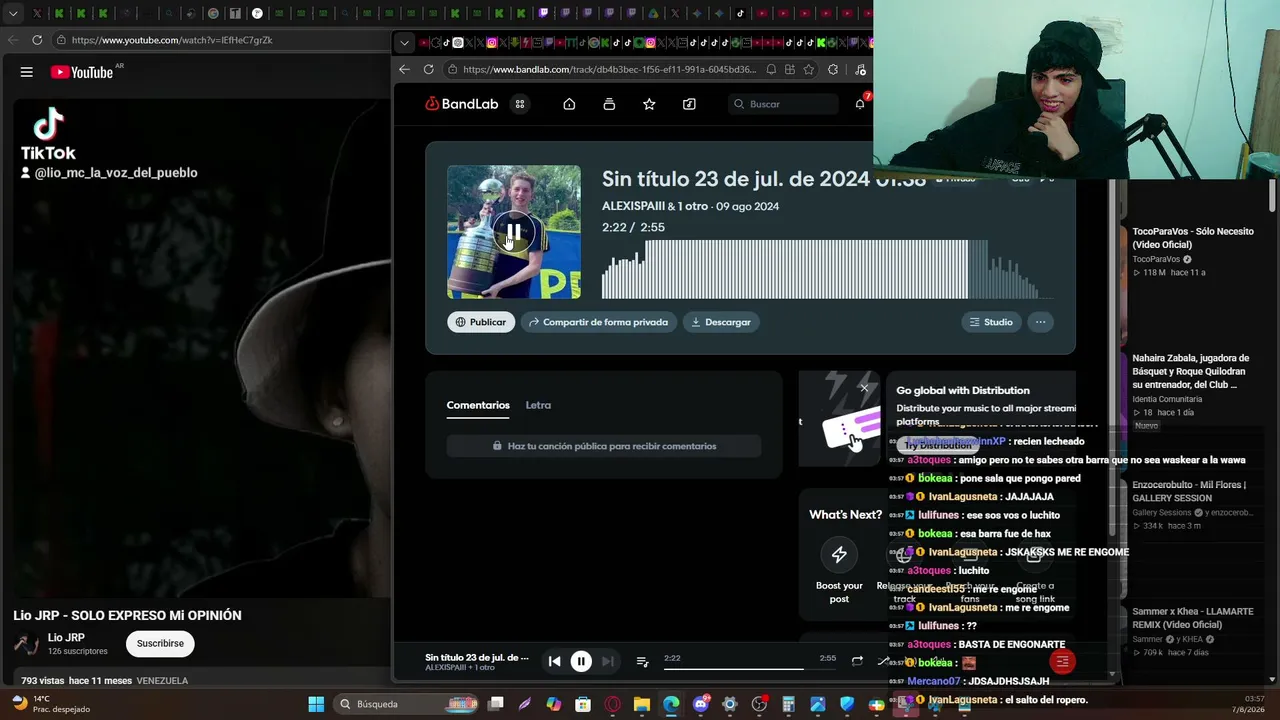Bookmark the BandLab page with star icon

(x=808, y=69)
